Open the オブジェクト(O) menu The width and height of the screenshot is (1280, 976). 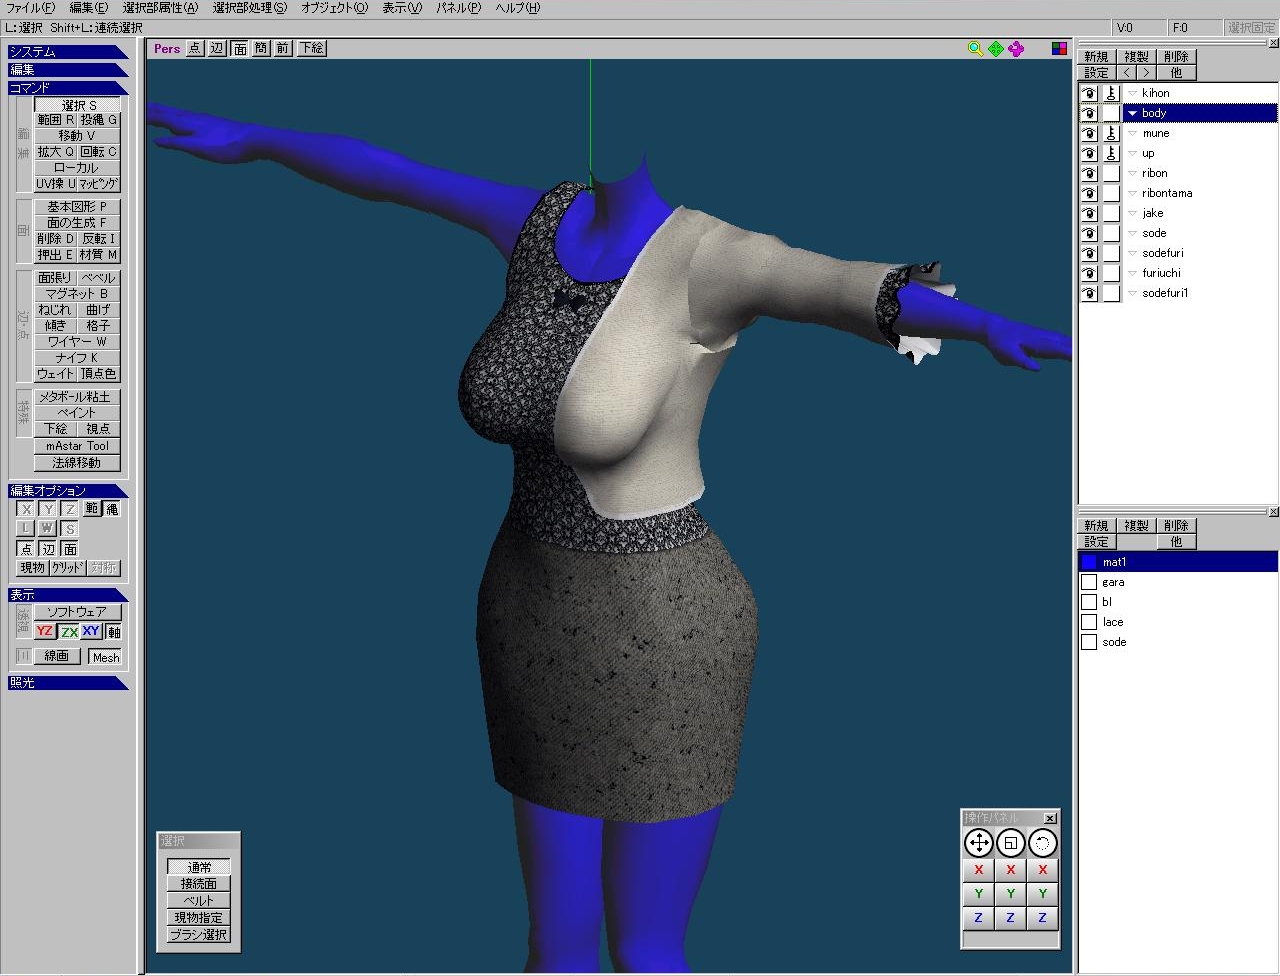click(334, 8)
